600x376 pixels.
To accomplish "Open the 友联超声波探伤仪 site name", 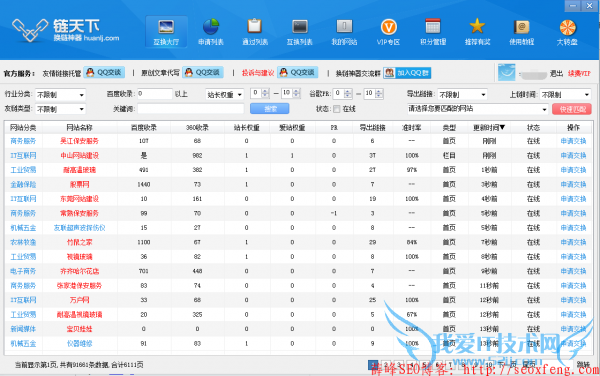I will pos(79,228).
